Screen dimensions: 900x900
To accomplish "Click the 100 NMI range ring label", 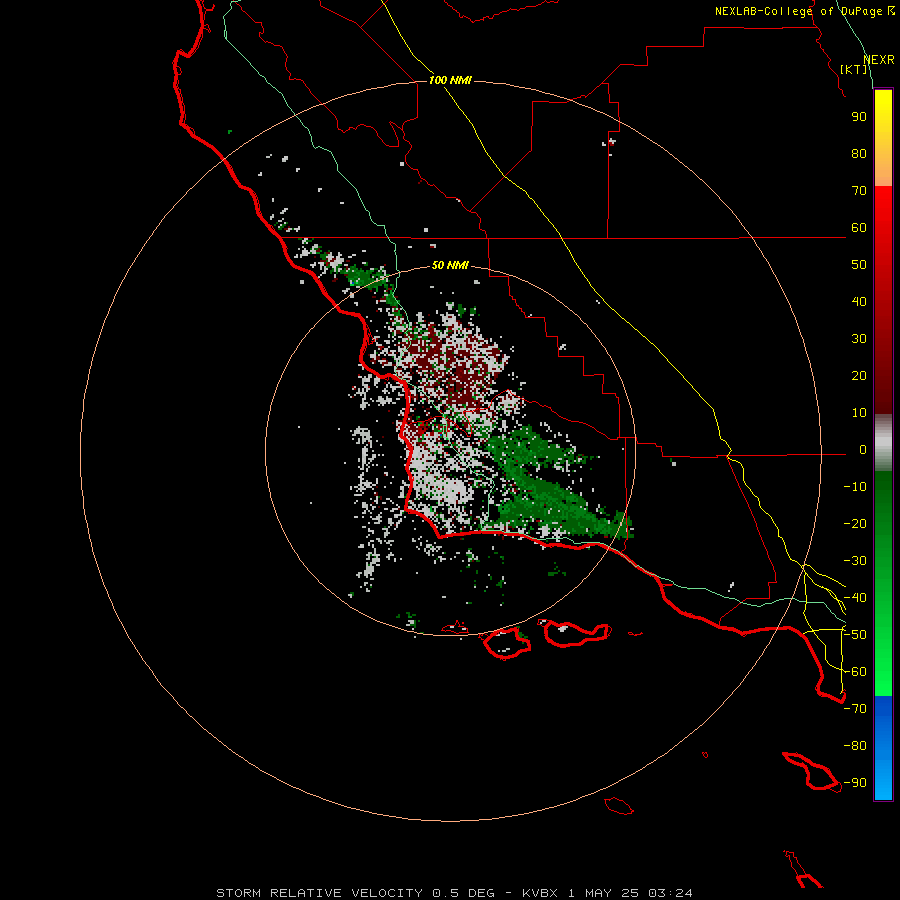I will [450, 80].
